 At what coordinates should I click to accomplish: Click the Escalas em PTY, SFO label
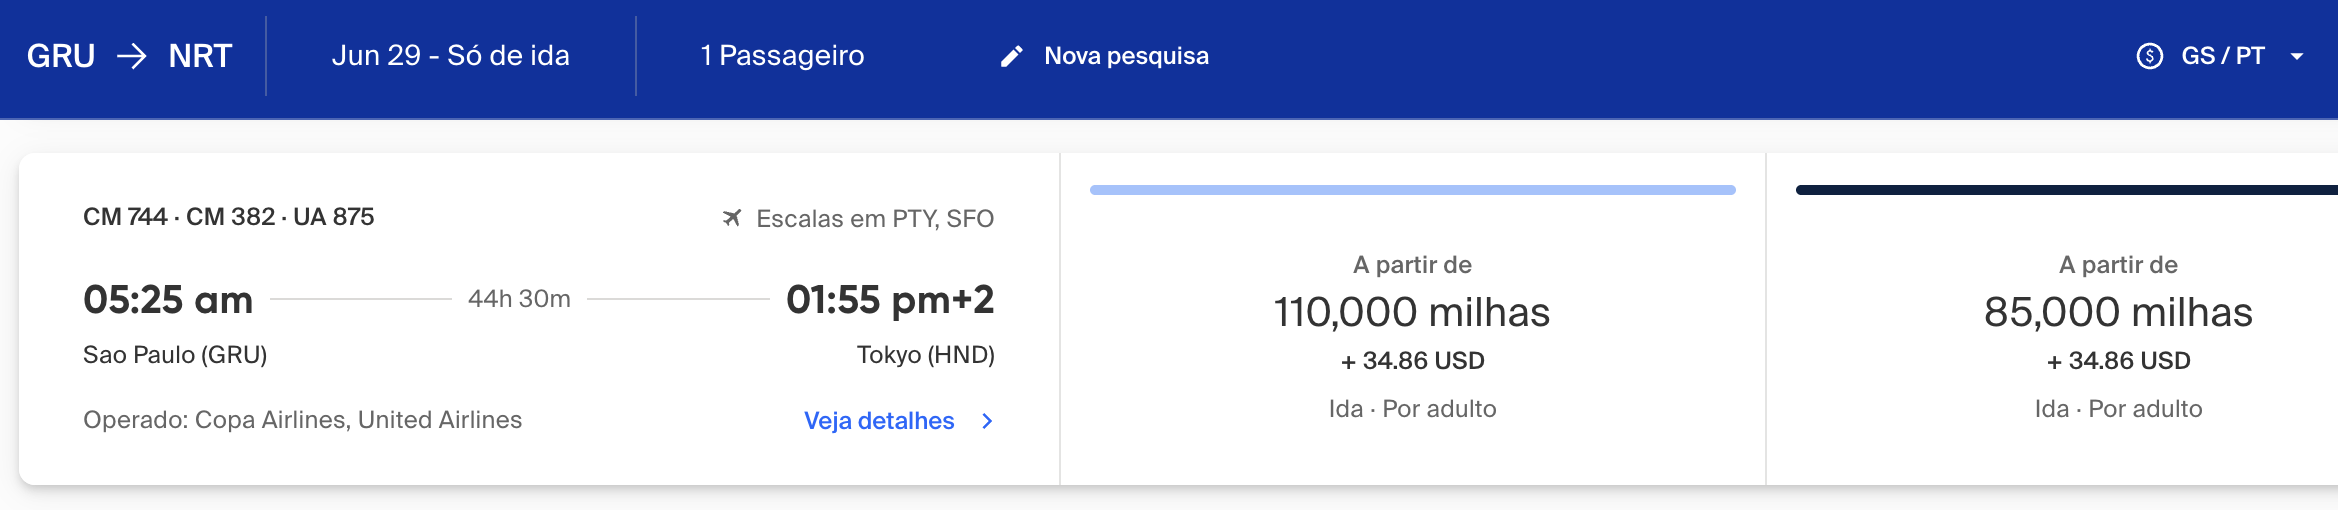pyautogui.click(x=875, y=219)
